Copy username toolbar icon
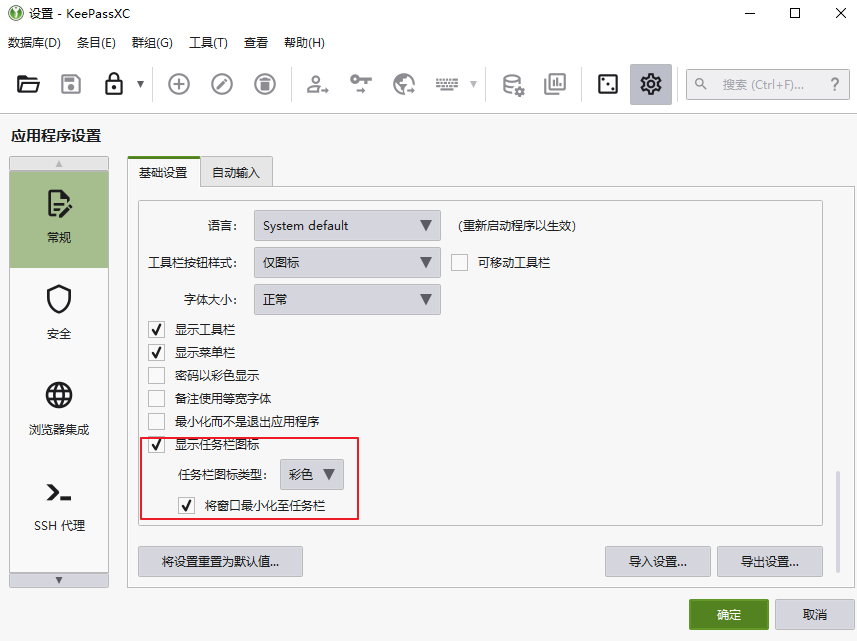Screen dimensions: 857x641 317,84
